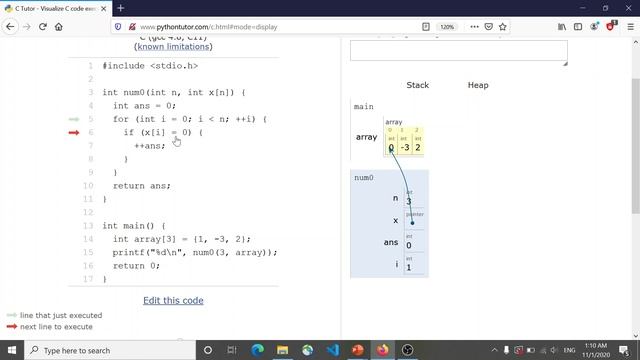The width and height of the screenshot is (640, 360).
Task: Open the Windows Start menu
Action: pos(12,350)
